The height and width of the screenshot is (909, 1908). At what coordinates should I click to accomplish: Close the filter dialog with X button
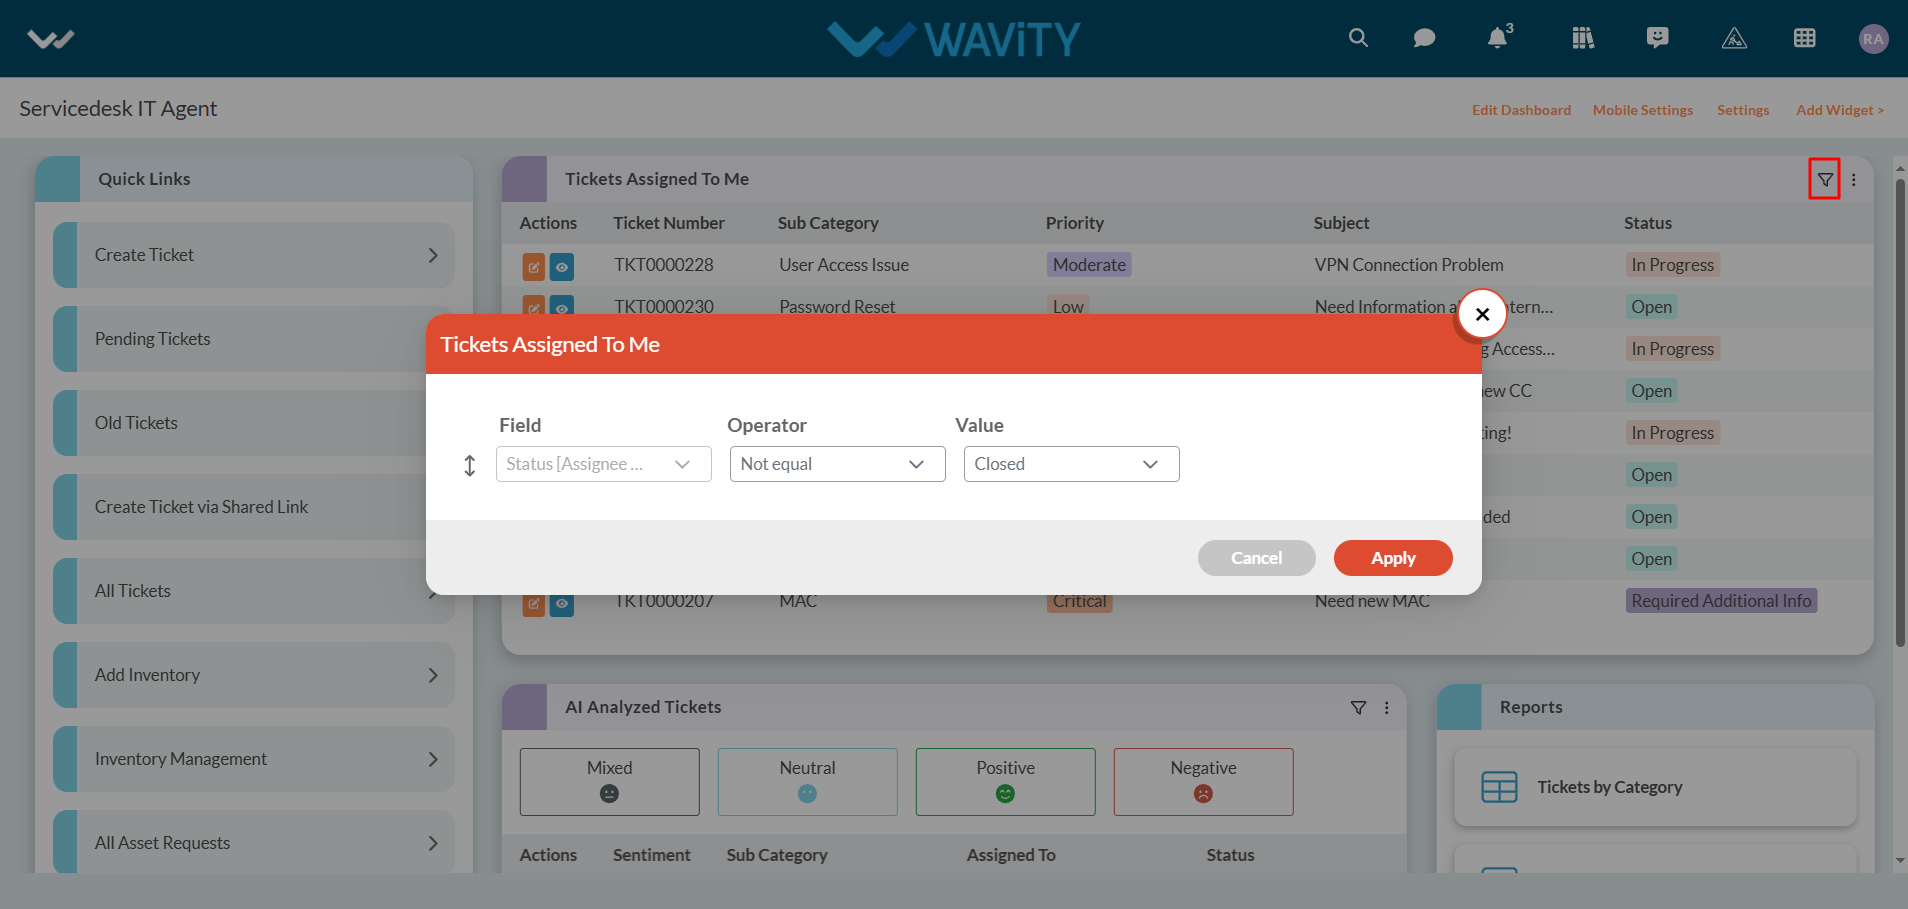(1482, 314)
